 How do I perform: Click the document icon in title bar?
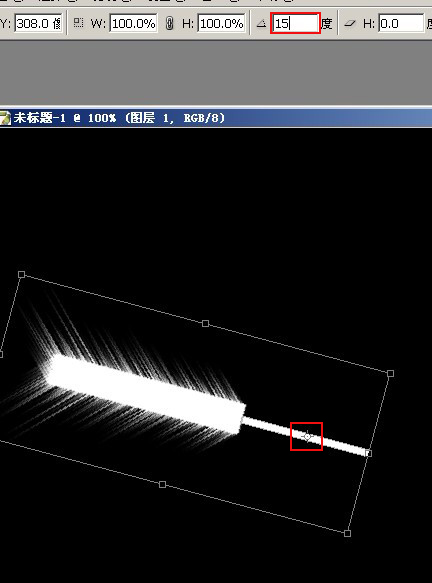coord(5,119)
